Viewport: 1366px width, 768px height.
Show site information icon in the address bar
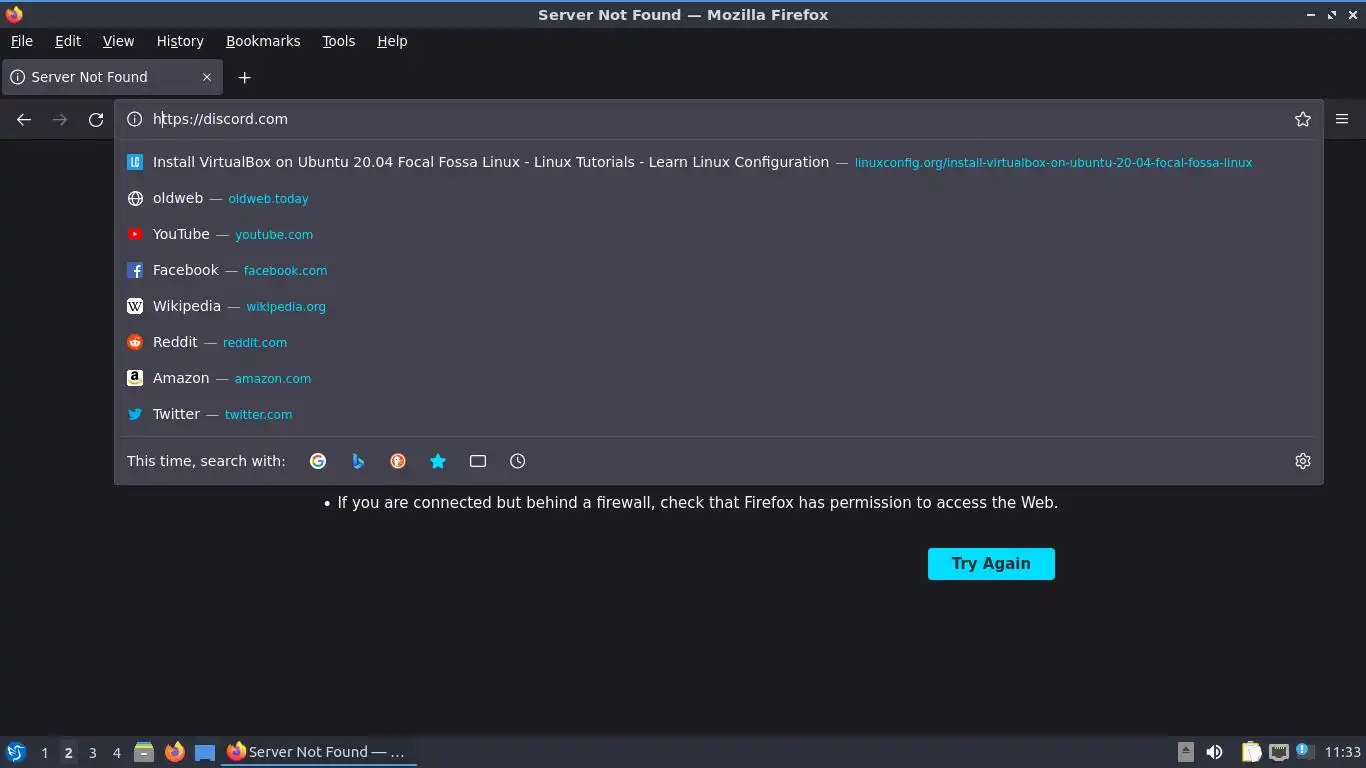(134, 119)
